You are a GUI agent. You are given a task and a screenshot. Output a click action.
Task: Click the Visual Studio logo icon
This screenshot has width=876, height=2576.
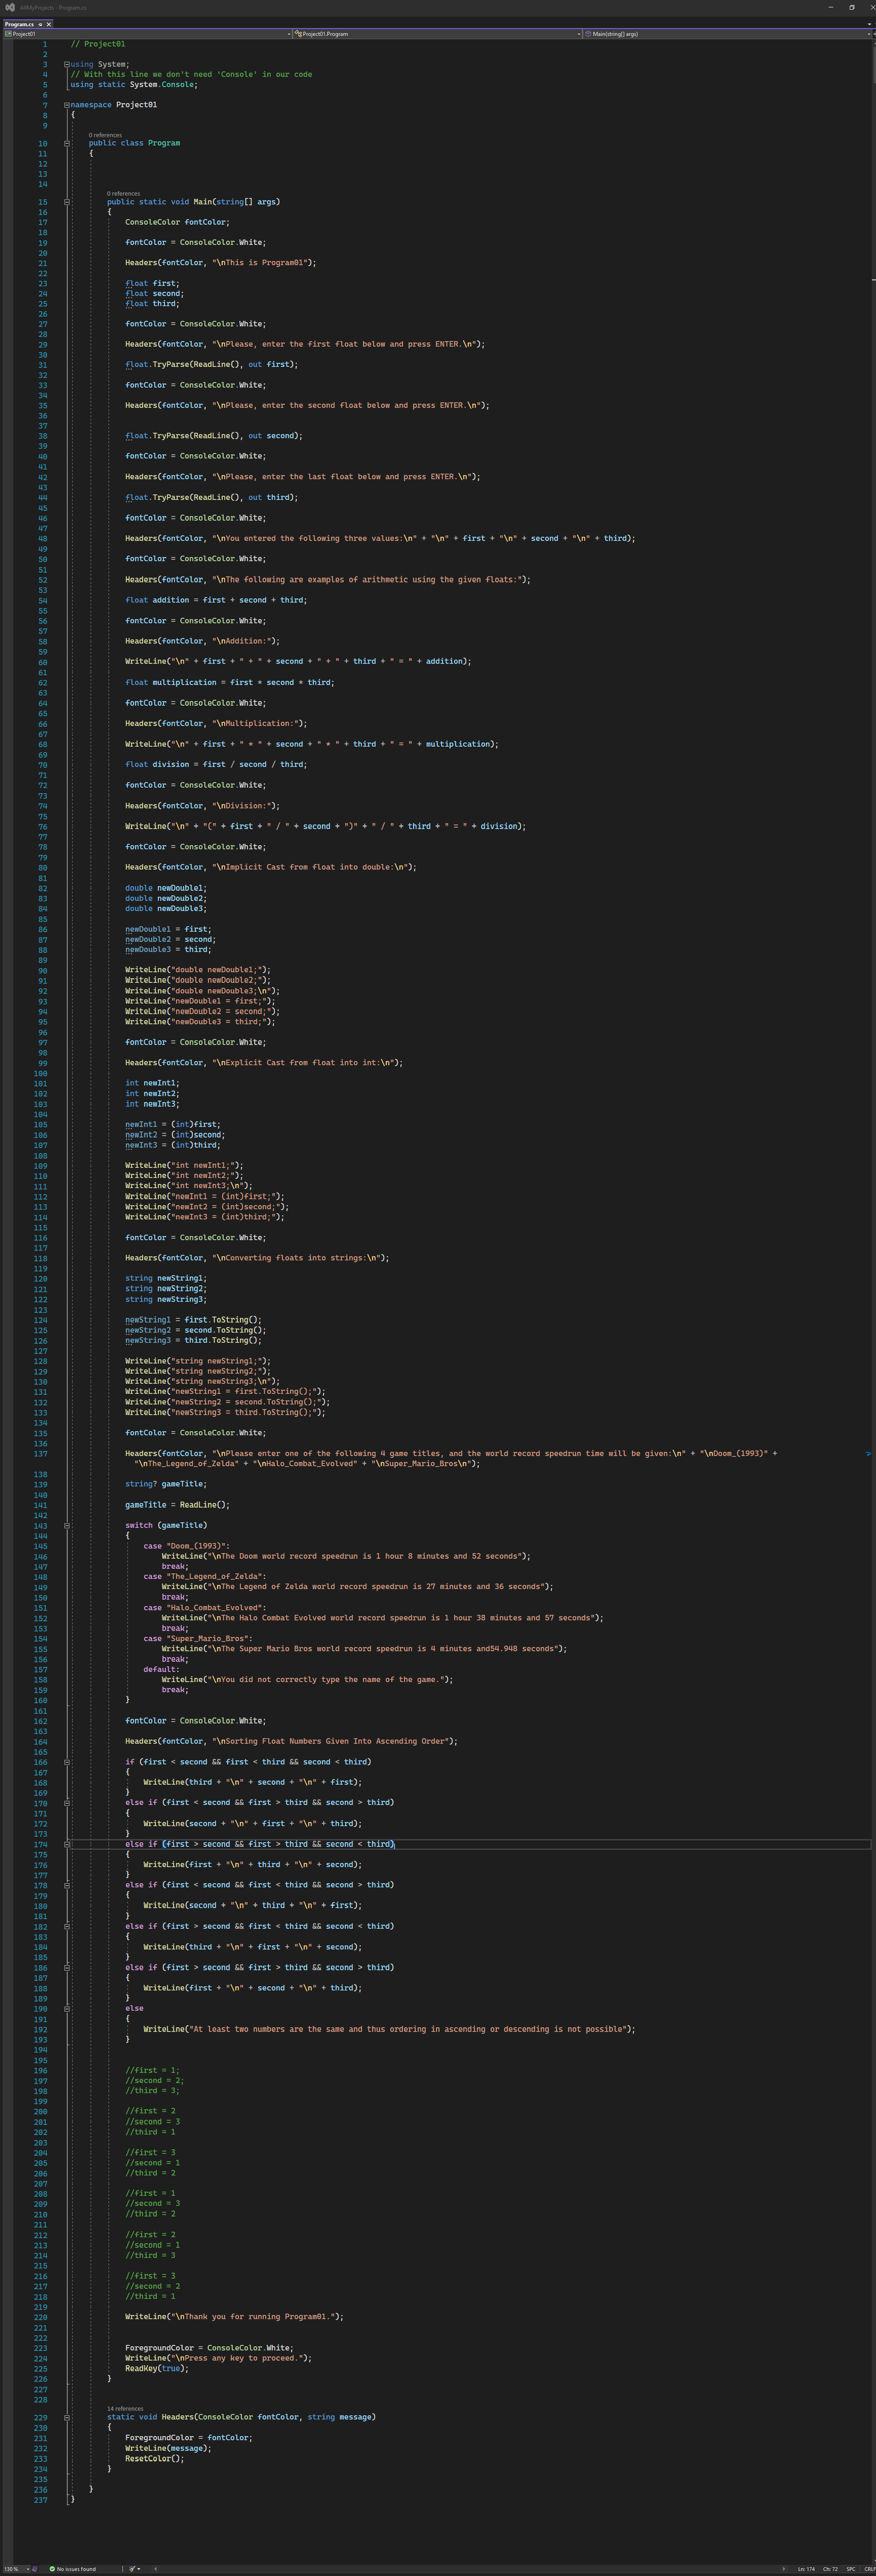click(10, 7)
